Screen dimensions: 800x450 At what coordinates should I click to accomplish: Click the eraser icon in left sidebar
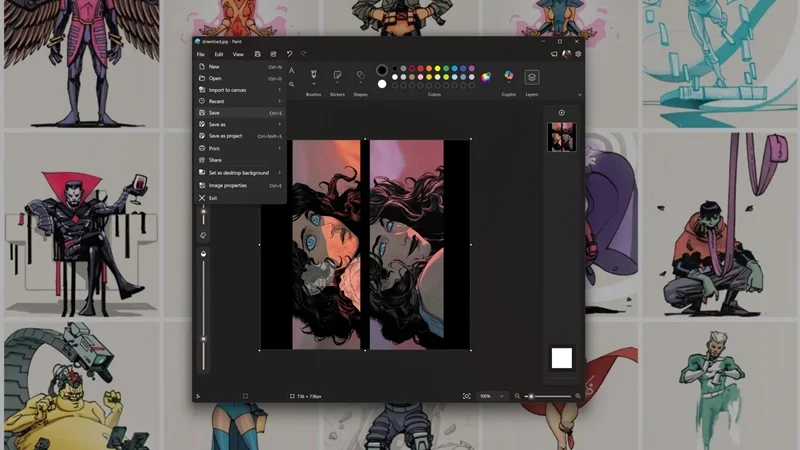[203, 235]
